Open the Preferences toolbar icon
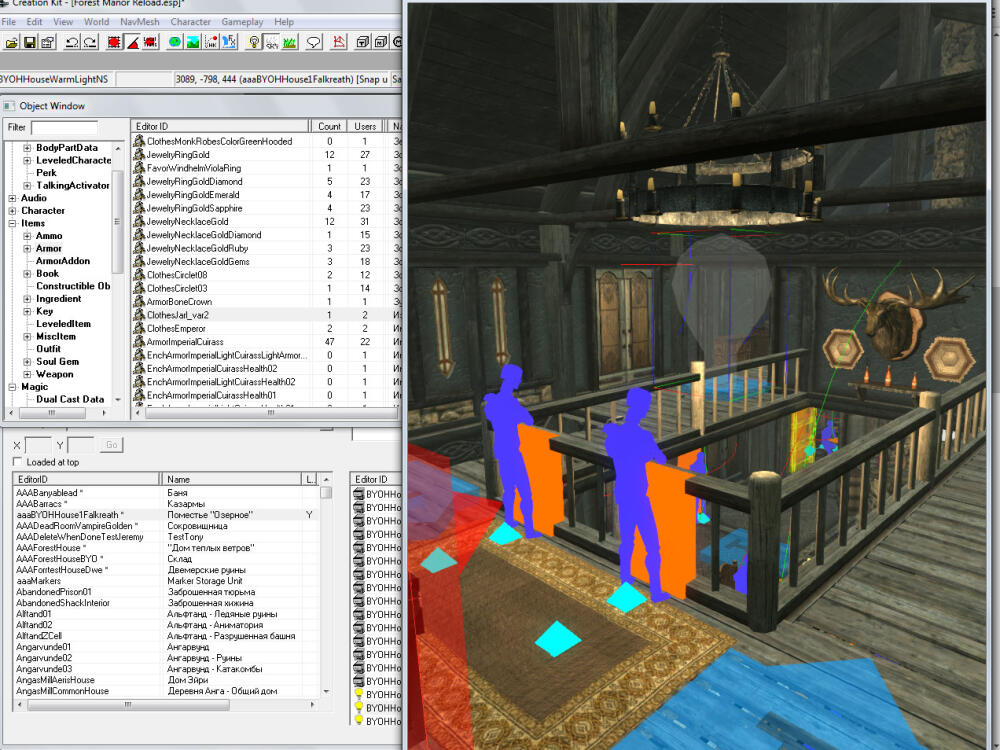The image size is (1000, 750). coord(47,43)
